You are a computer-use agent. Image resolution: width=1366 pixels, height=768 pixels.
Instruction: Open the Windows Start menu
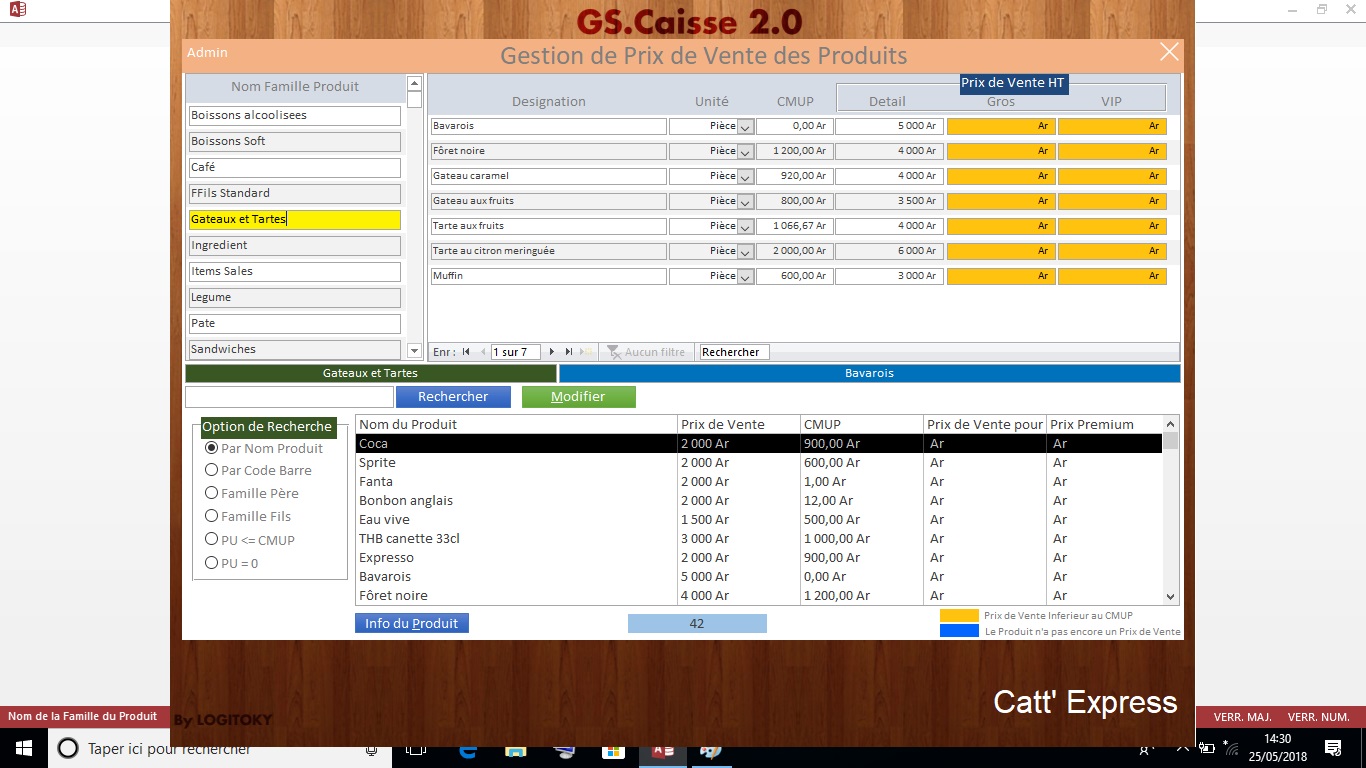tap(23, 748)
